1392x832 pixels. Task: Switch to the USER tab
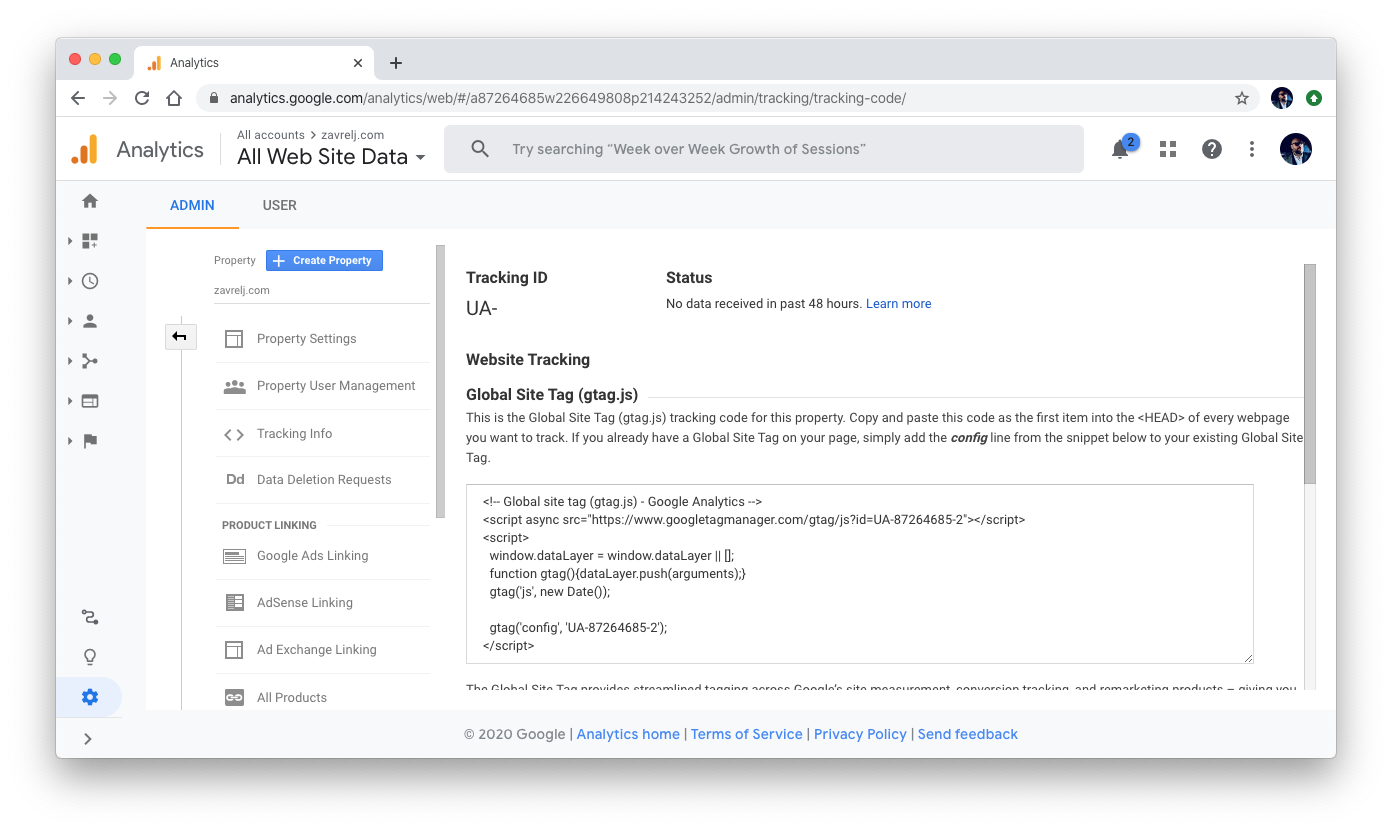pos(279,205)
